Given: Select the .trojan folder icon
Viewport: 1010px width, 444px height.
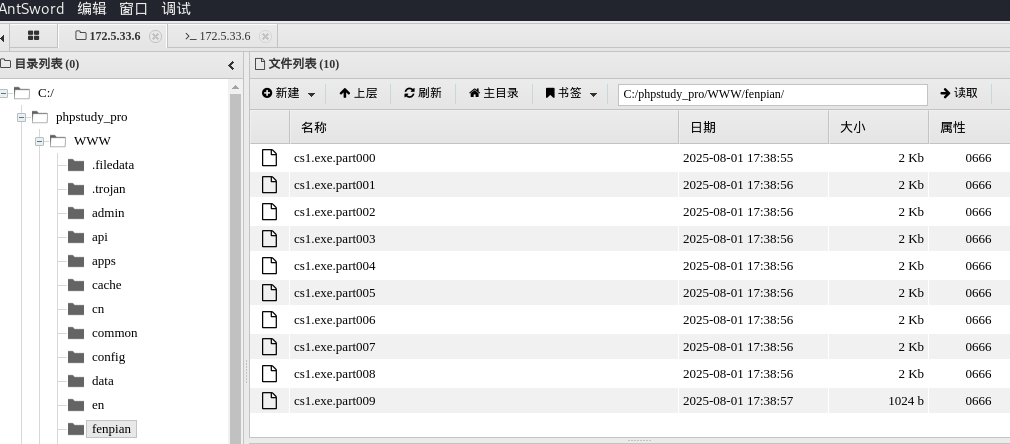Looking at the screenshot, I should coord(76,189).
